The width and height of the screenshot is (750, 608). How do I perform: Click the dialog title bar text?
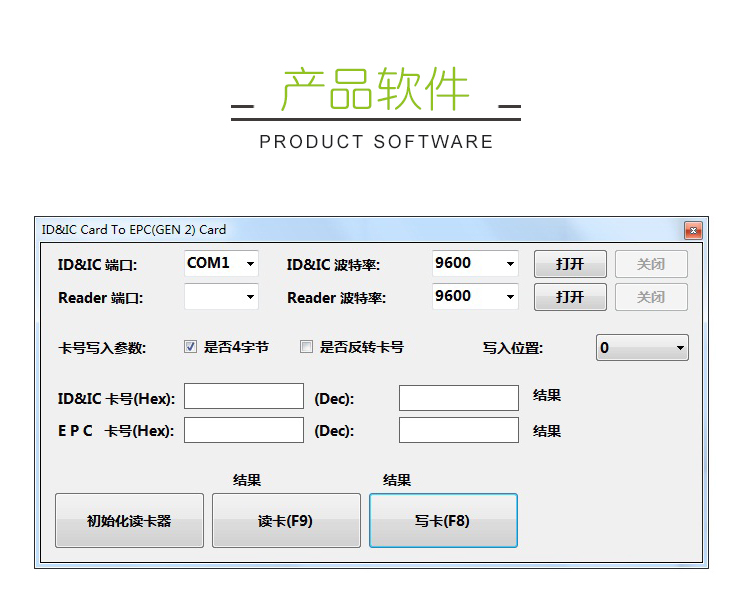pos(134,230)
